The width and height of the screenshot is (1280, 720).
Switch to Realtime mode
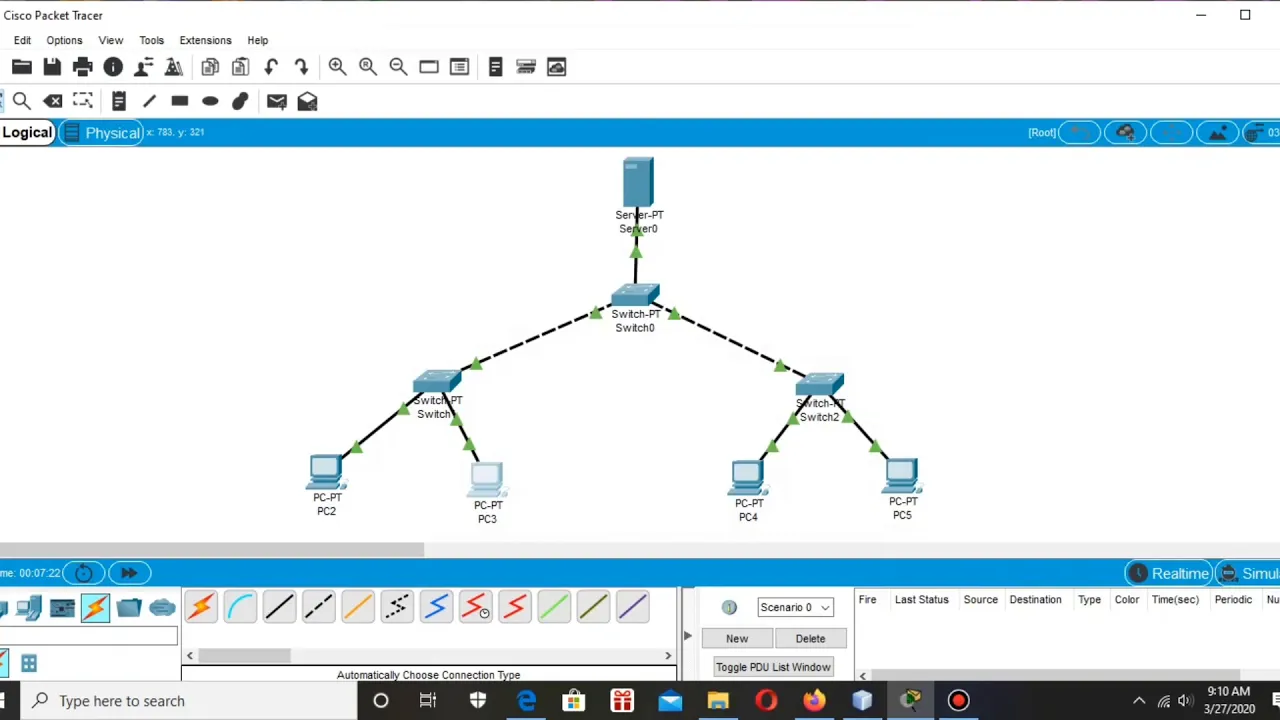click(1169, 573)
